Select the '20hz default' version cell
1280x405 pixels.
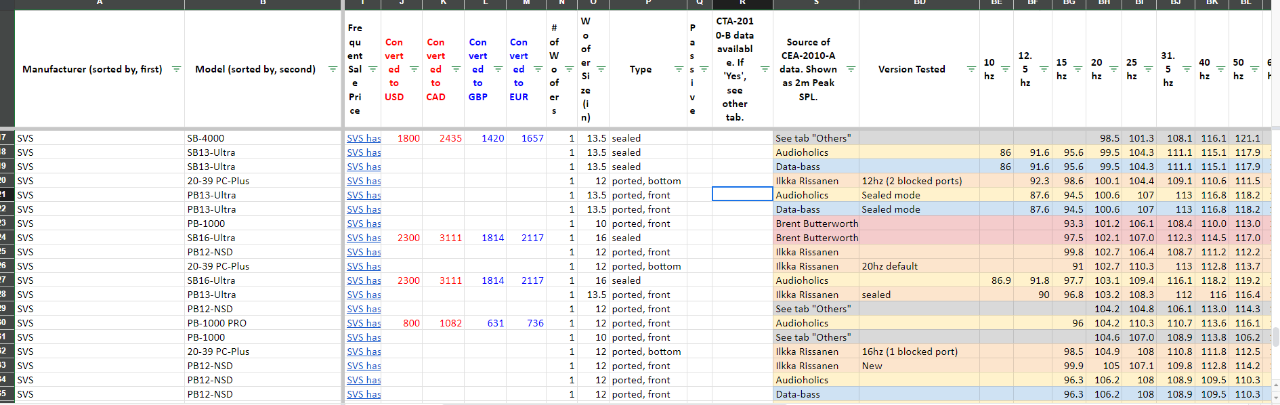pyautogui.click(x=919, y=266)
